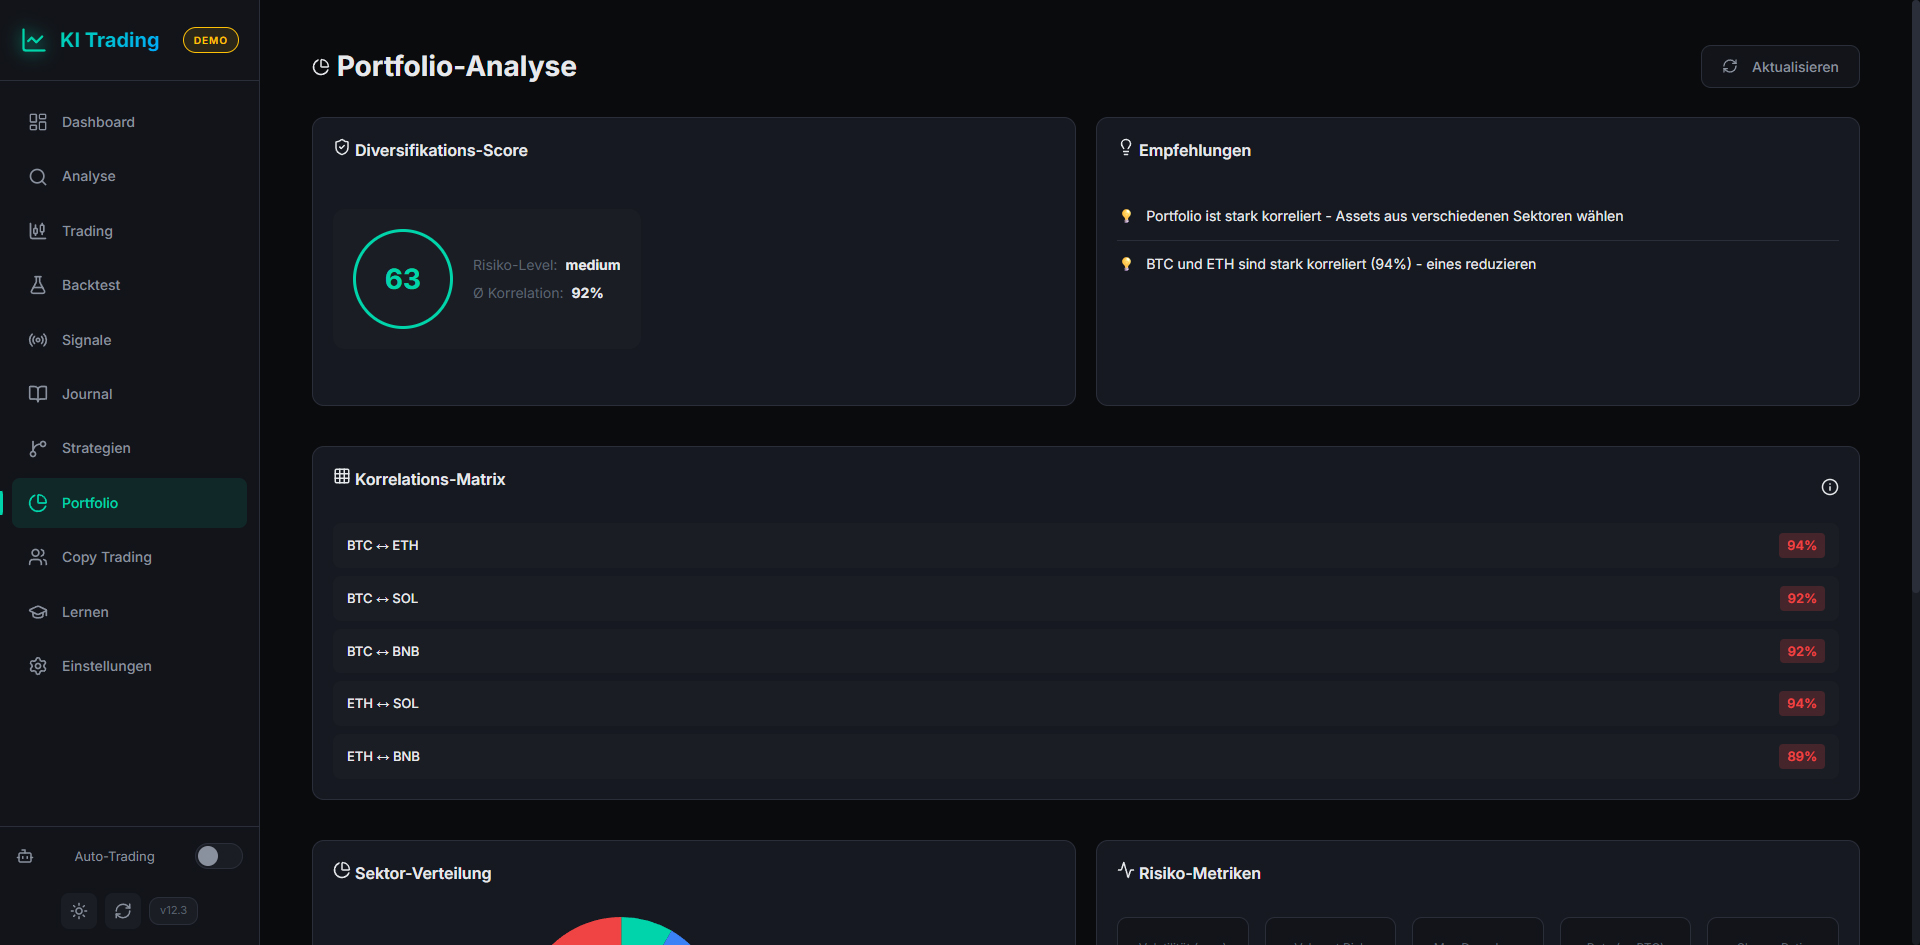Open Signale via its radio icon
This screenshot has height=945, width=1920.
[x=38, y=340]
